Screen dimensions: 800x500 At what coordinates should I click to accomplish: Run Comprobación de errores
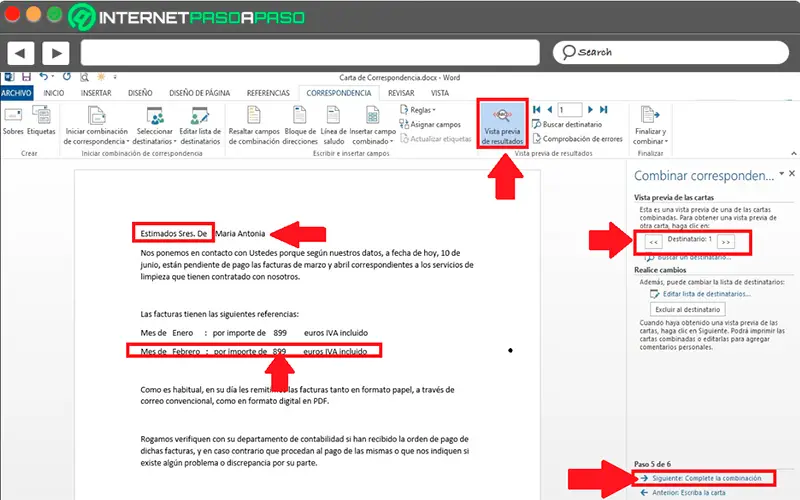tap(578, 138)
